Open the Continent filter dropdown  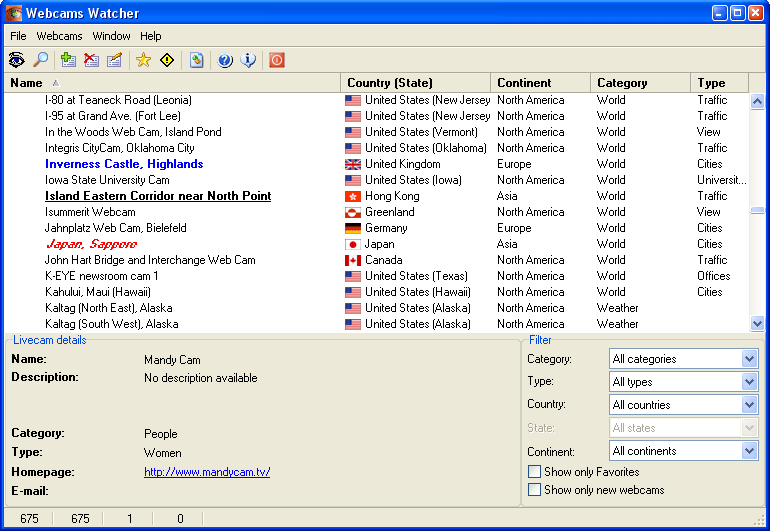pos(749,451)
